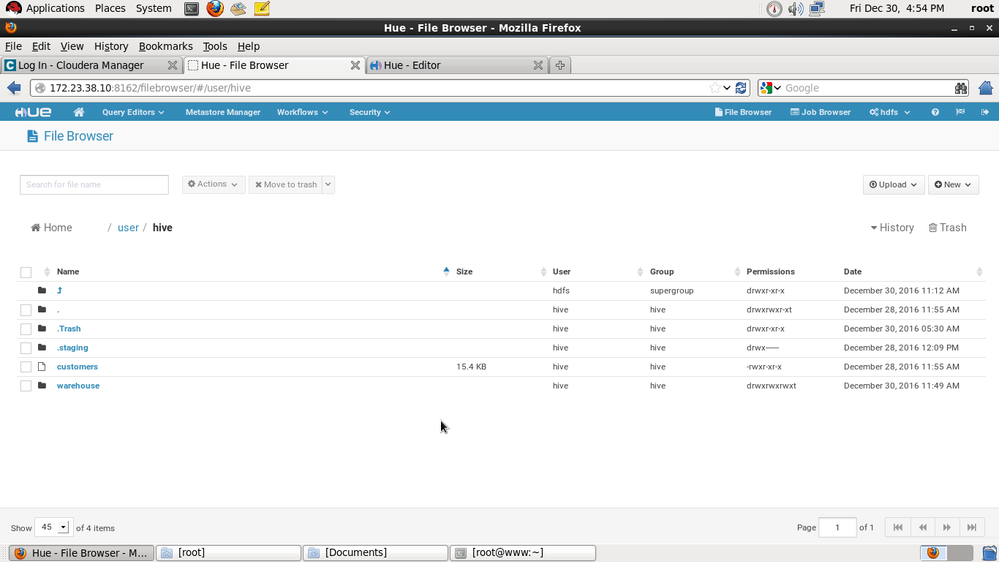The width and height of the screenshot is (999, 562).
Task: Open the customers file link
Action: click(x=77, y=366)
